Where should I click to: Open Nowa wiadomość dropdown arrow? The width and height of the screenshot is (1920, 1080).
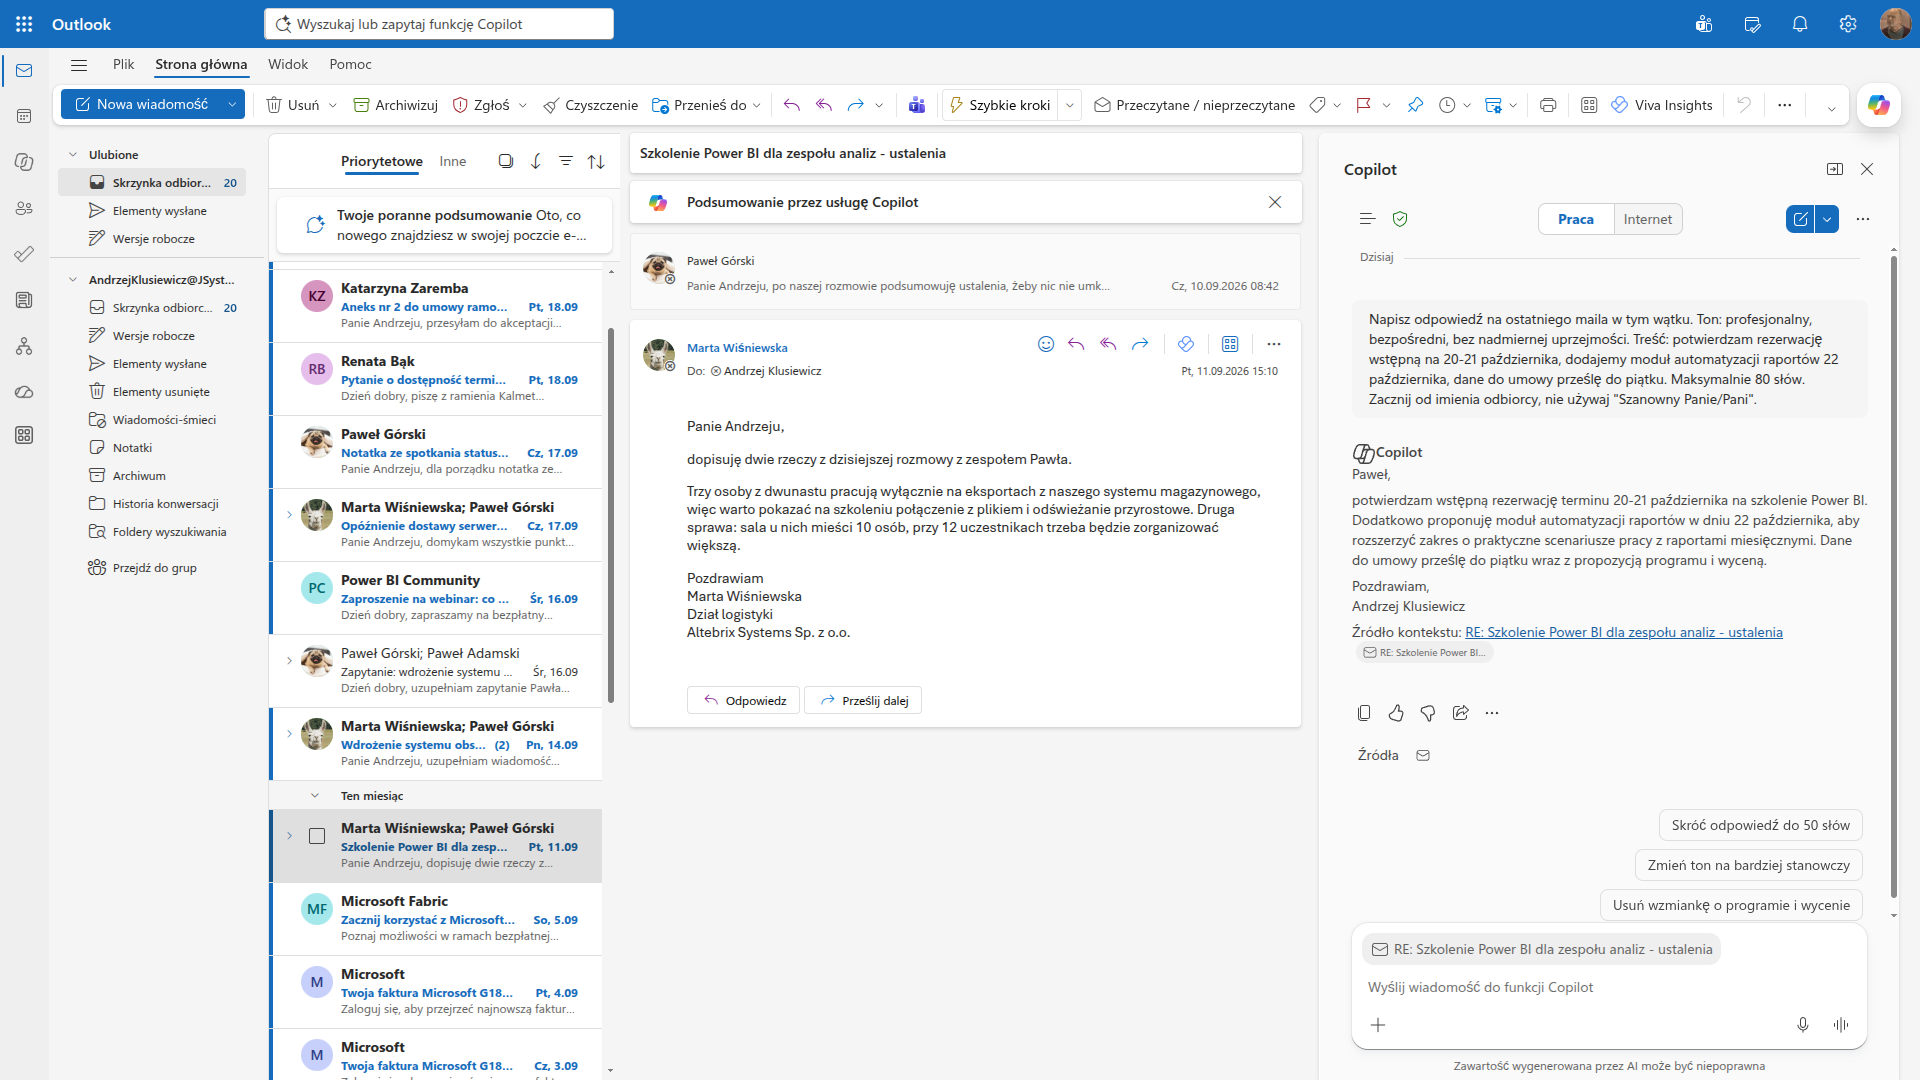point(232,104)
